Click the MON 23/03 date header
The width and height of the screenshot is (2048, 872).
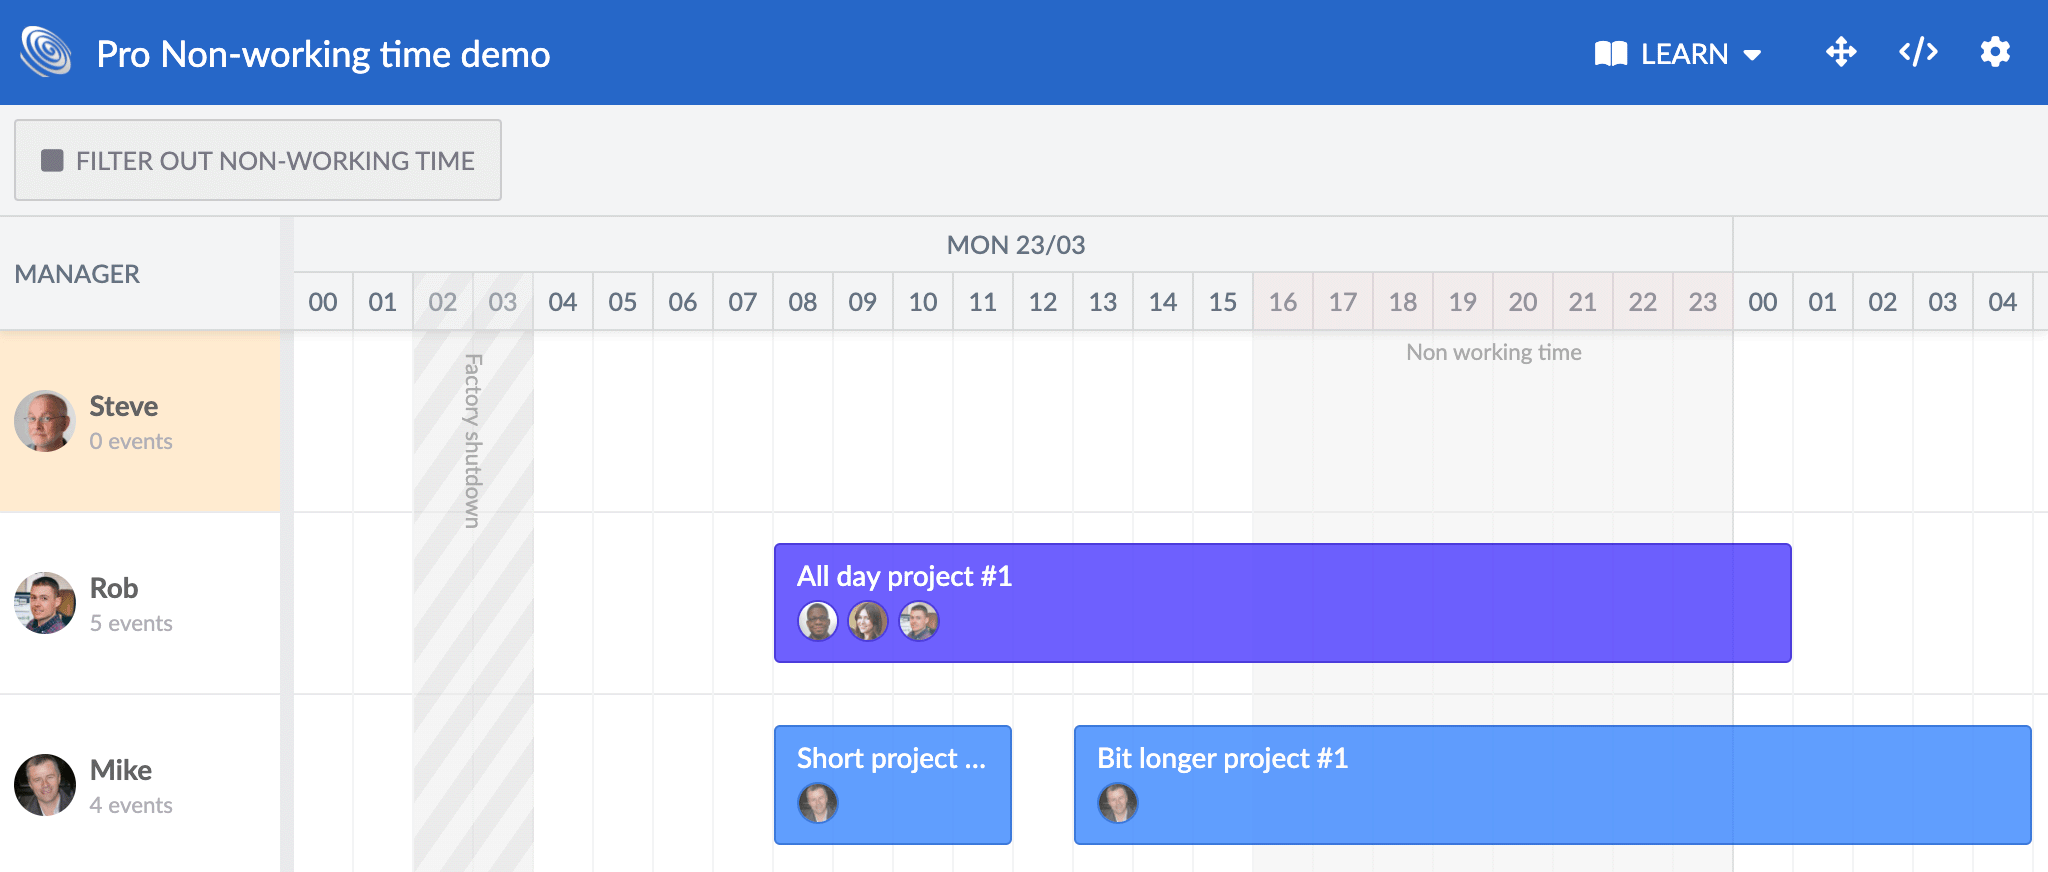click(1015, 245)
